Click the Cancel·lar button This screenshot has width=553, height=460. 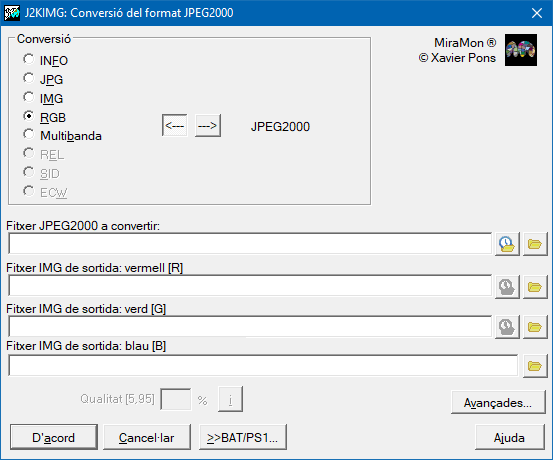(x=147, y=437)
